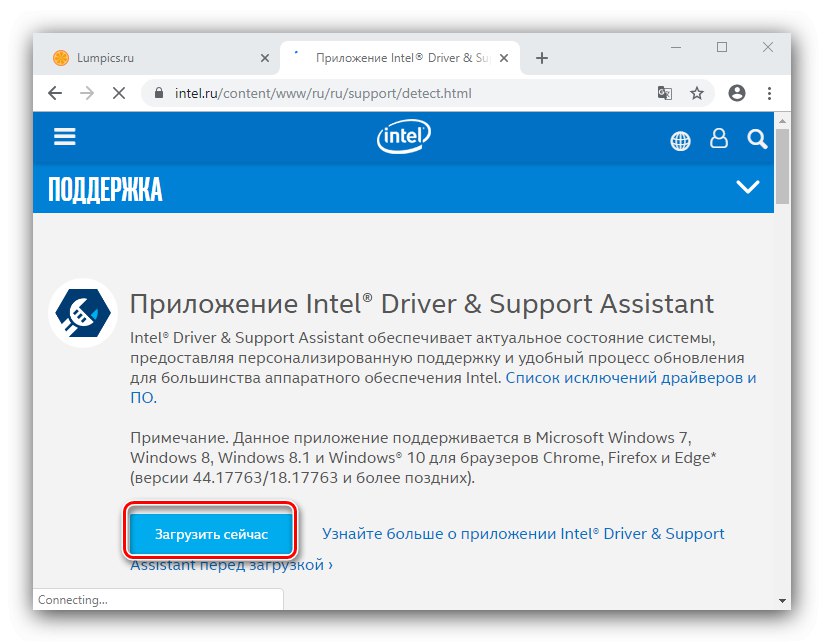This screenshot has width=824, height=643.
Task: Expand the Поддержка section chevron
Action: point(747,187)
